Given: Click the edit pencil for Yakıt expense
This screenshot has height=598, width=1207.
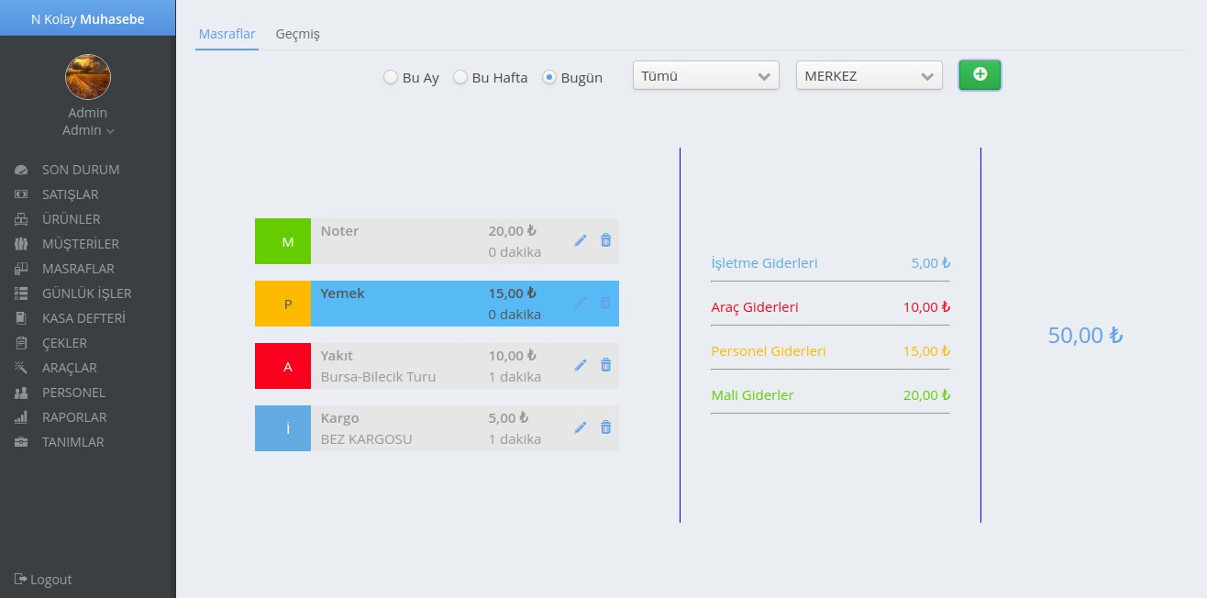Looking at the screenshot, I should pyautogui.click(x=580, y=365).
